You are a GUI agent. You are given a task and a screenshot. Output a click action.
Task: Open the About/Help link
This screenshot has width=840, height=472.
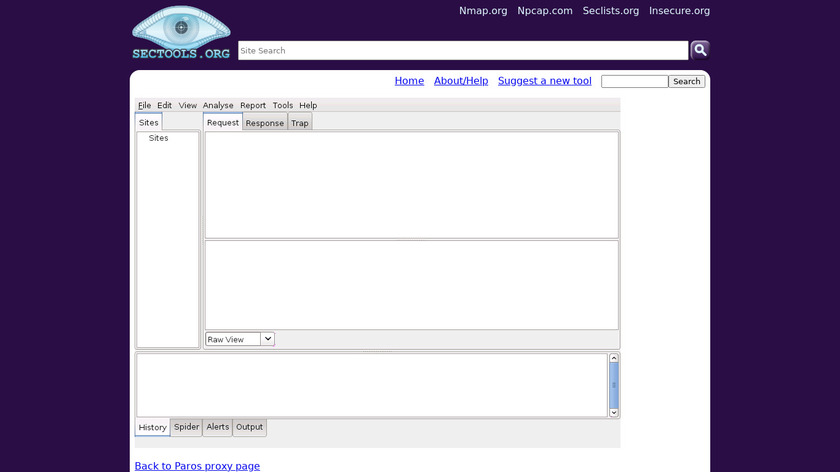[461, 81]
